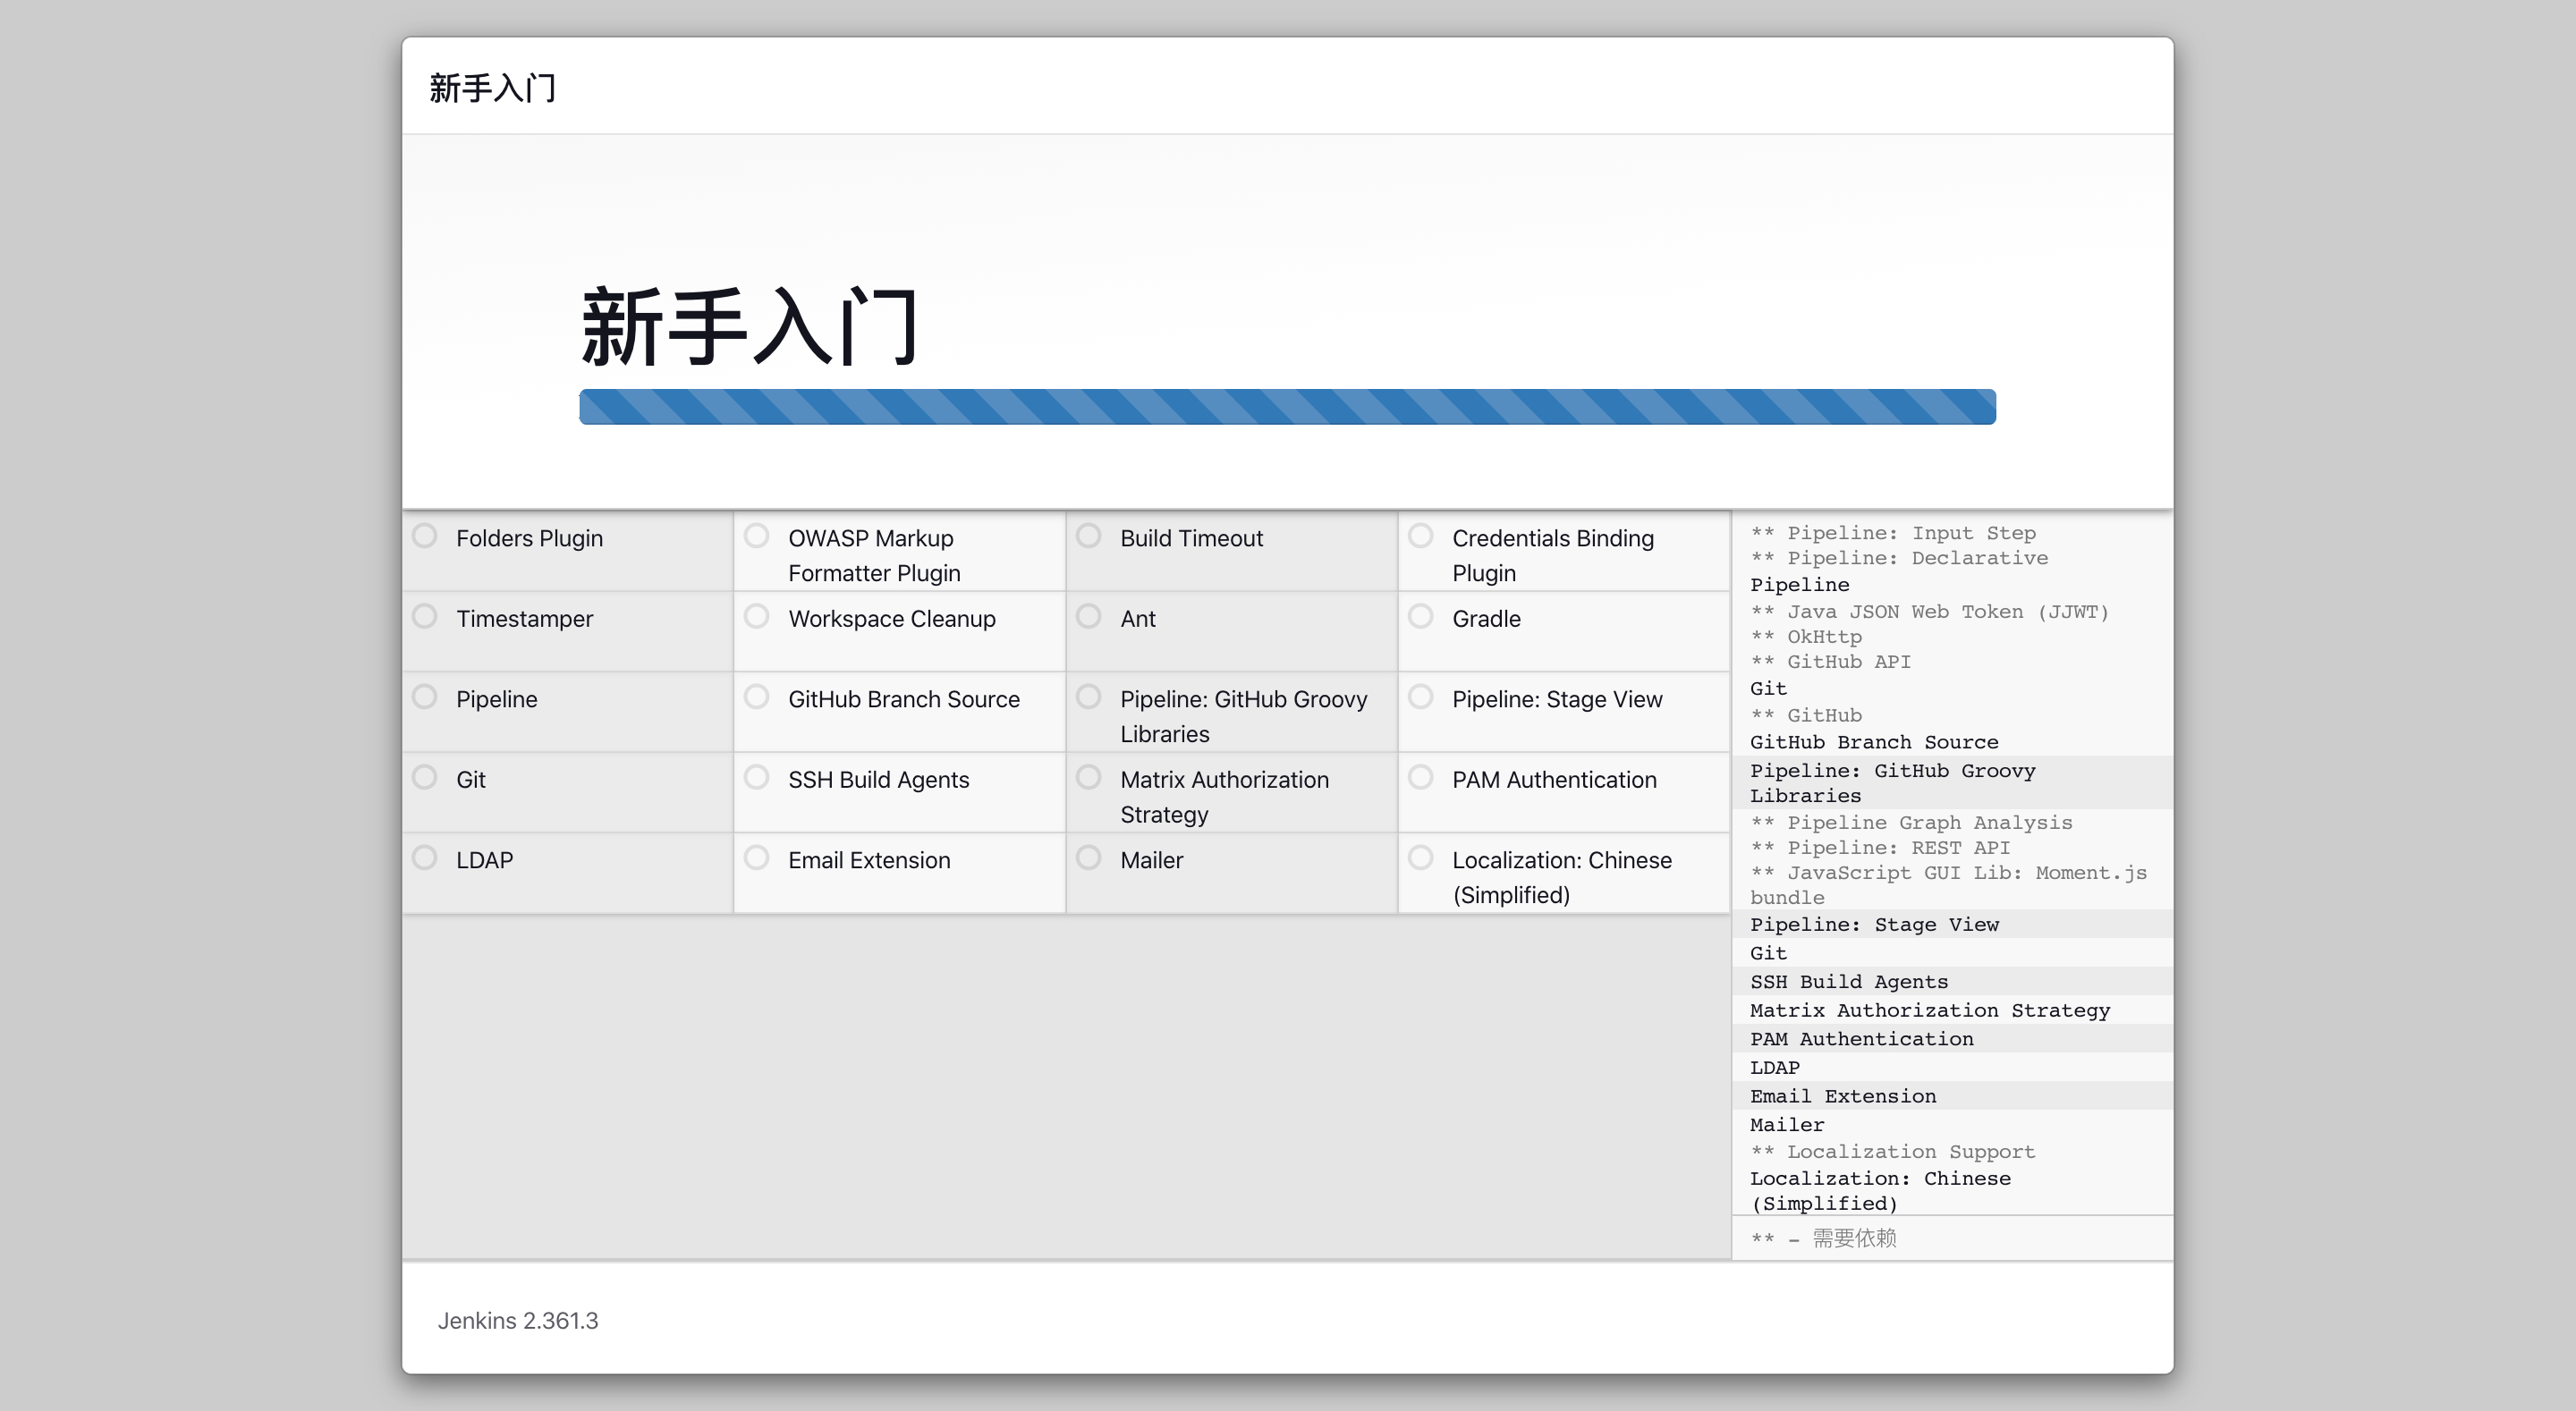Click the status circle beside Matrix Authorization Strategy
The width and height of the screenshot is (2576, 1411).
click(1089, 777)
